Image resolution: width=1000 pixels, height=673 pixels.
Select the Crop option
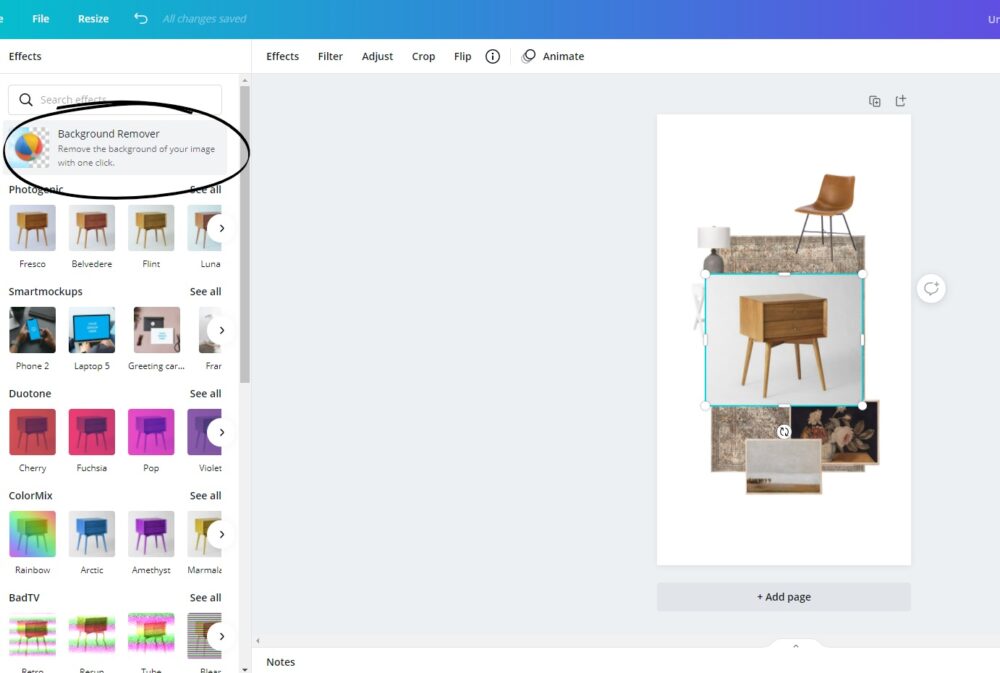[423, 56]
